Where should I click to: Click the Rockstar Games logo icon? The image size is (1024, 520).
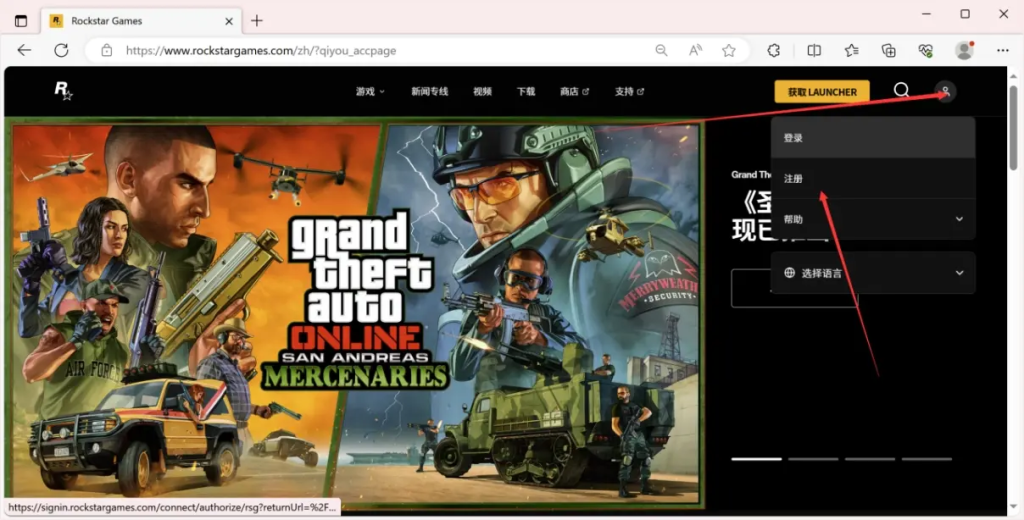pos(63,90)
